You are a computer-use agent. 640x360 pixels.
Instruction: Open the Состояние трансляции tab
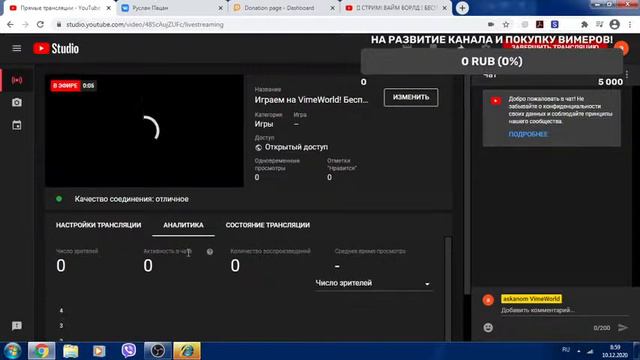[x=268, y=225]
